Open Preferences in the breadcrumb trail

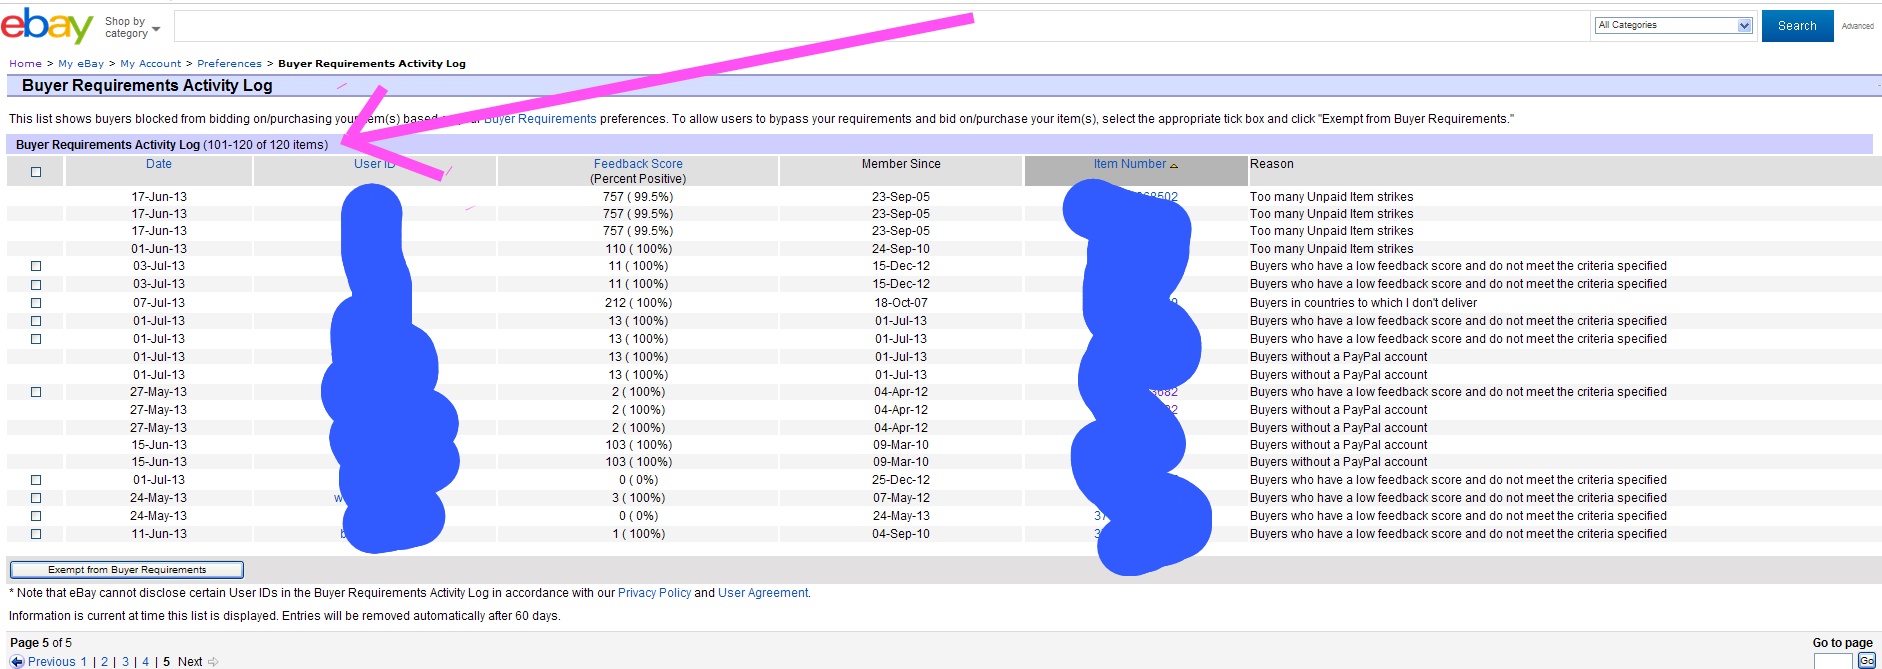(x=229, y=64)
